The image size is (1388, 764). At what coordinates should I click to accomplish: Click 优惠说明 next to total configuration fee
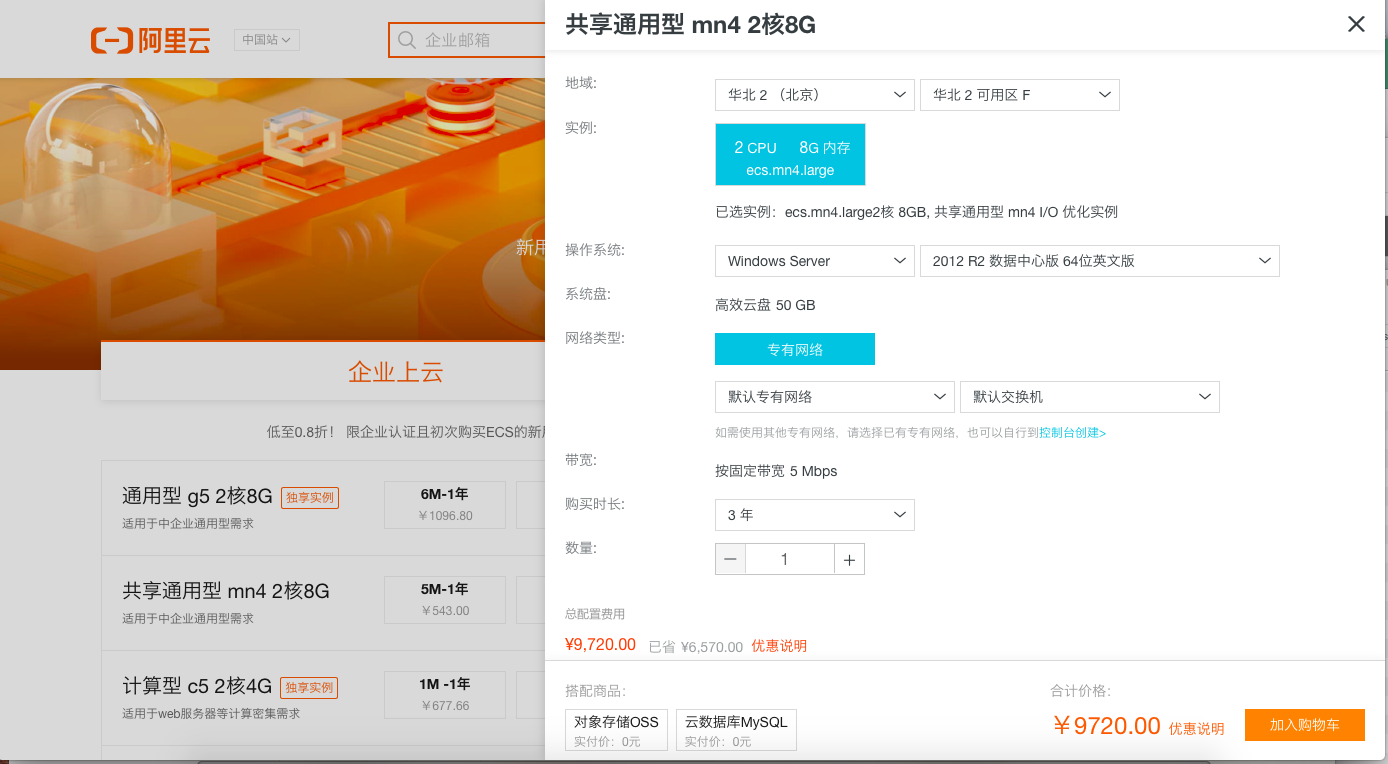(x=779, y=646)
